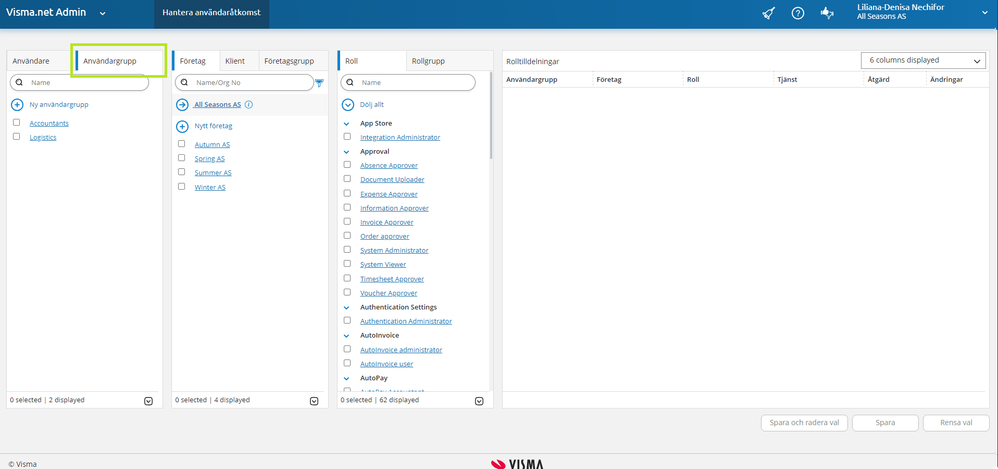The image size is (998, 469).
Task: Click Spara och radera val button
Action: pos(804,423)
